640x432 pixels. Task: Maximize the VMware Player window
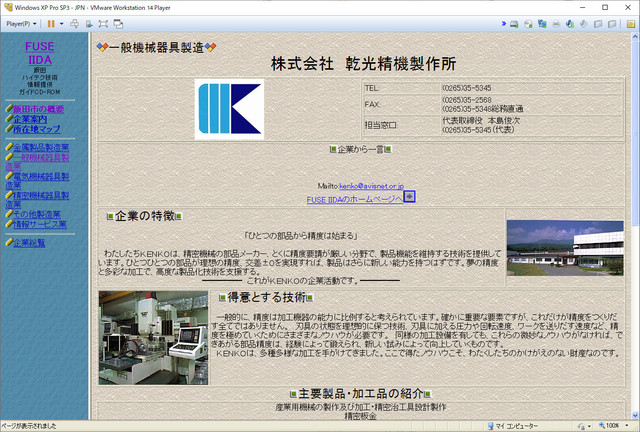[605, 7]
